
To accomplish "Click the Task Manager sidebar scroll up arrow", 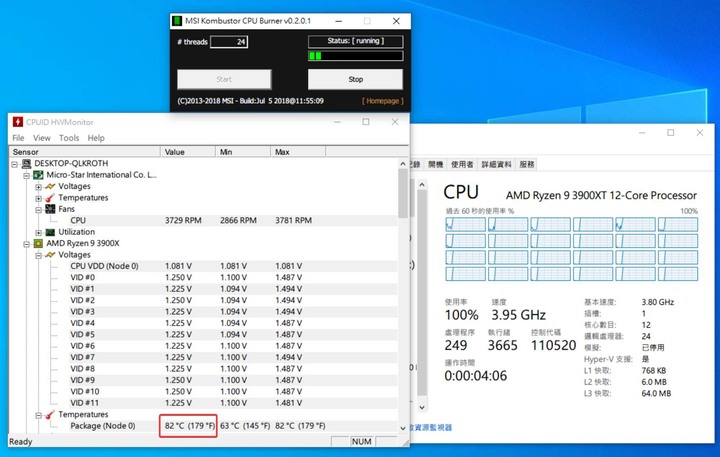I will [x=422, y=185].
